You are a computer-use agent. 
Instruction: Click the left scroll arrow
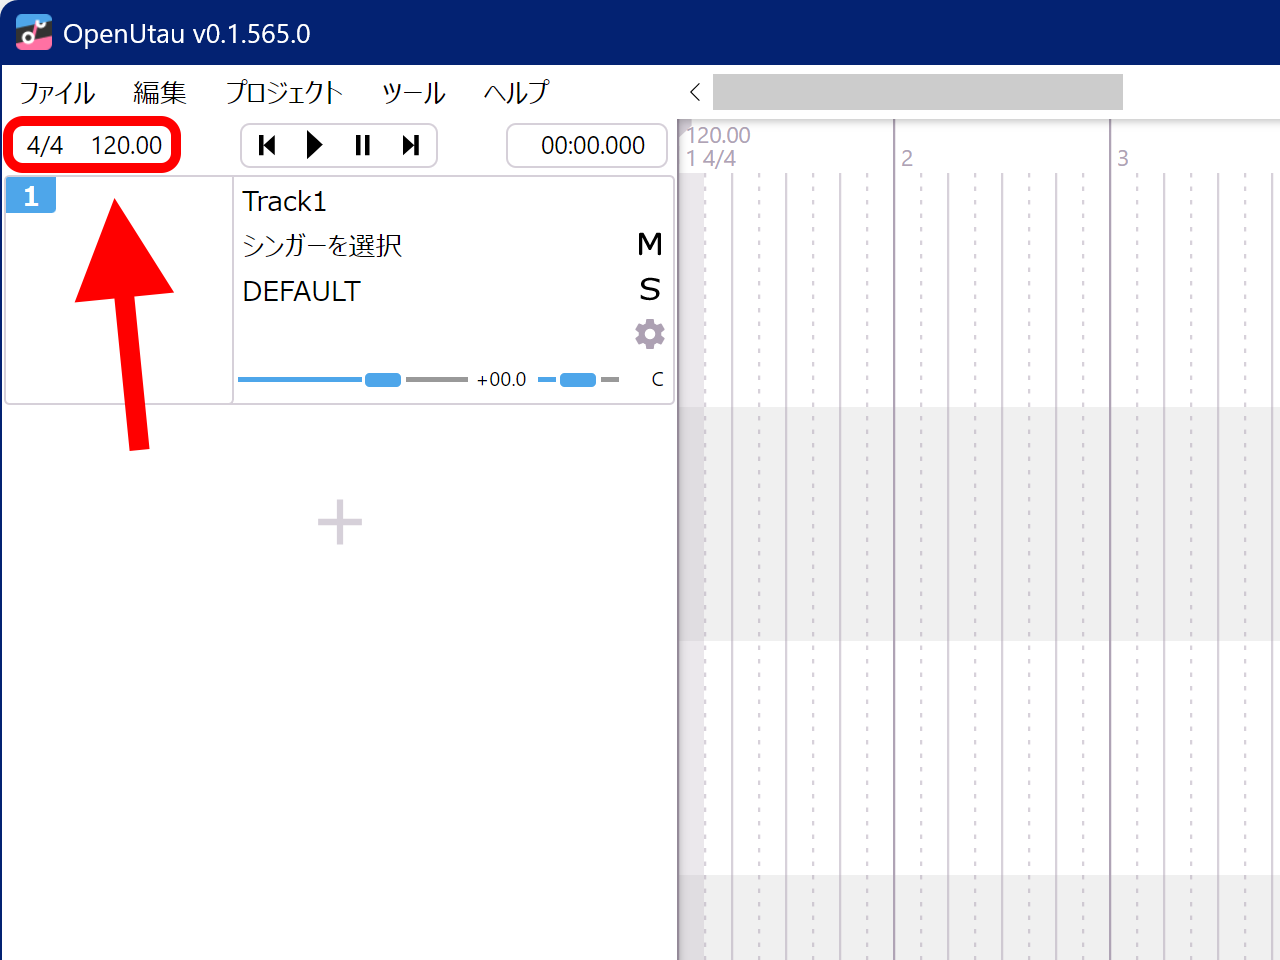pyautogui.click(x=695, y=92)
